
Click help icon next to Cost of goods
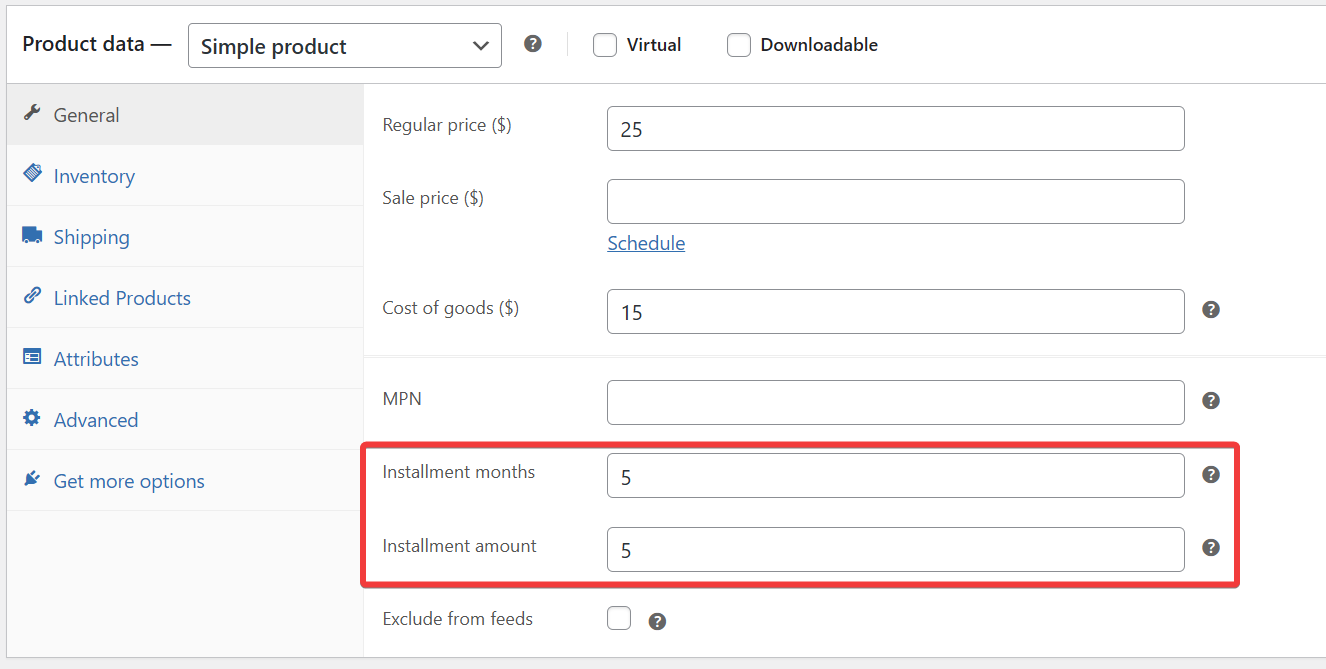pyautogui.click(x=1211, y=310)
